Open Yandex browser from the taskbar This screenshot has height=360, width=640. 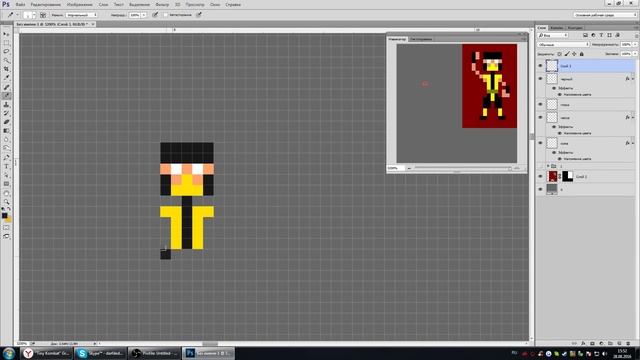coord(46,353)
